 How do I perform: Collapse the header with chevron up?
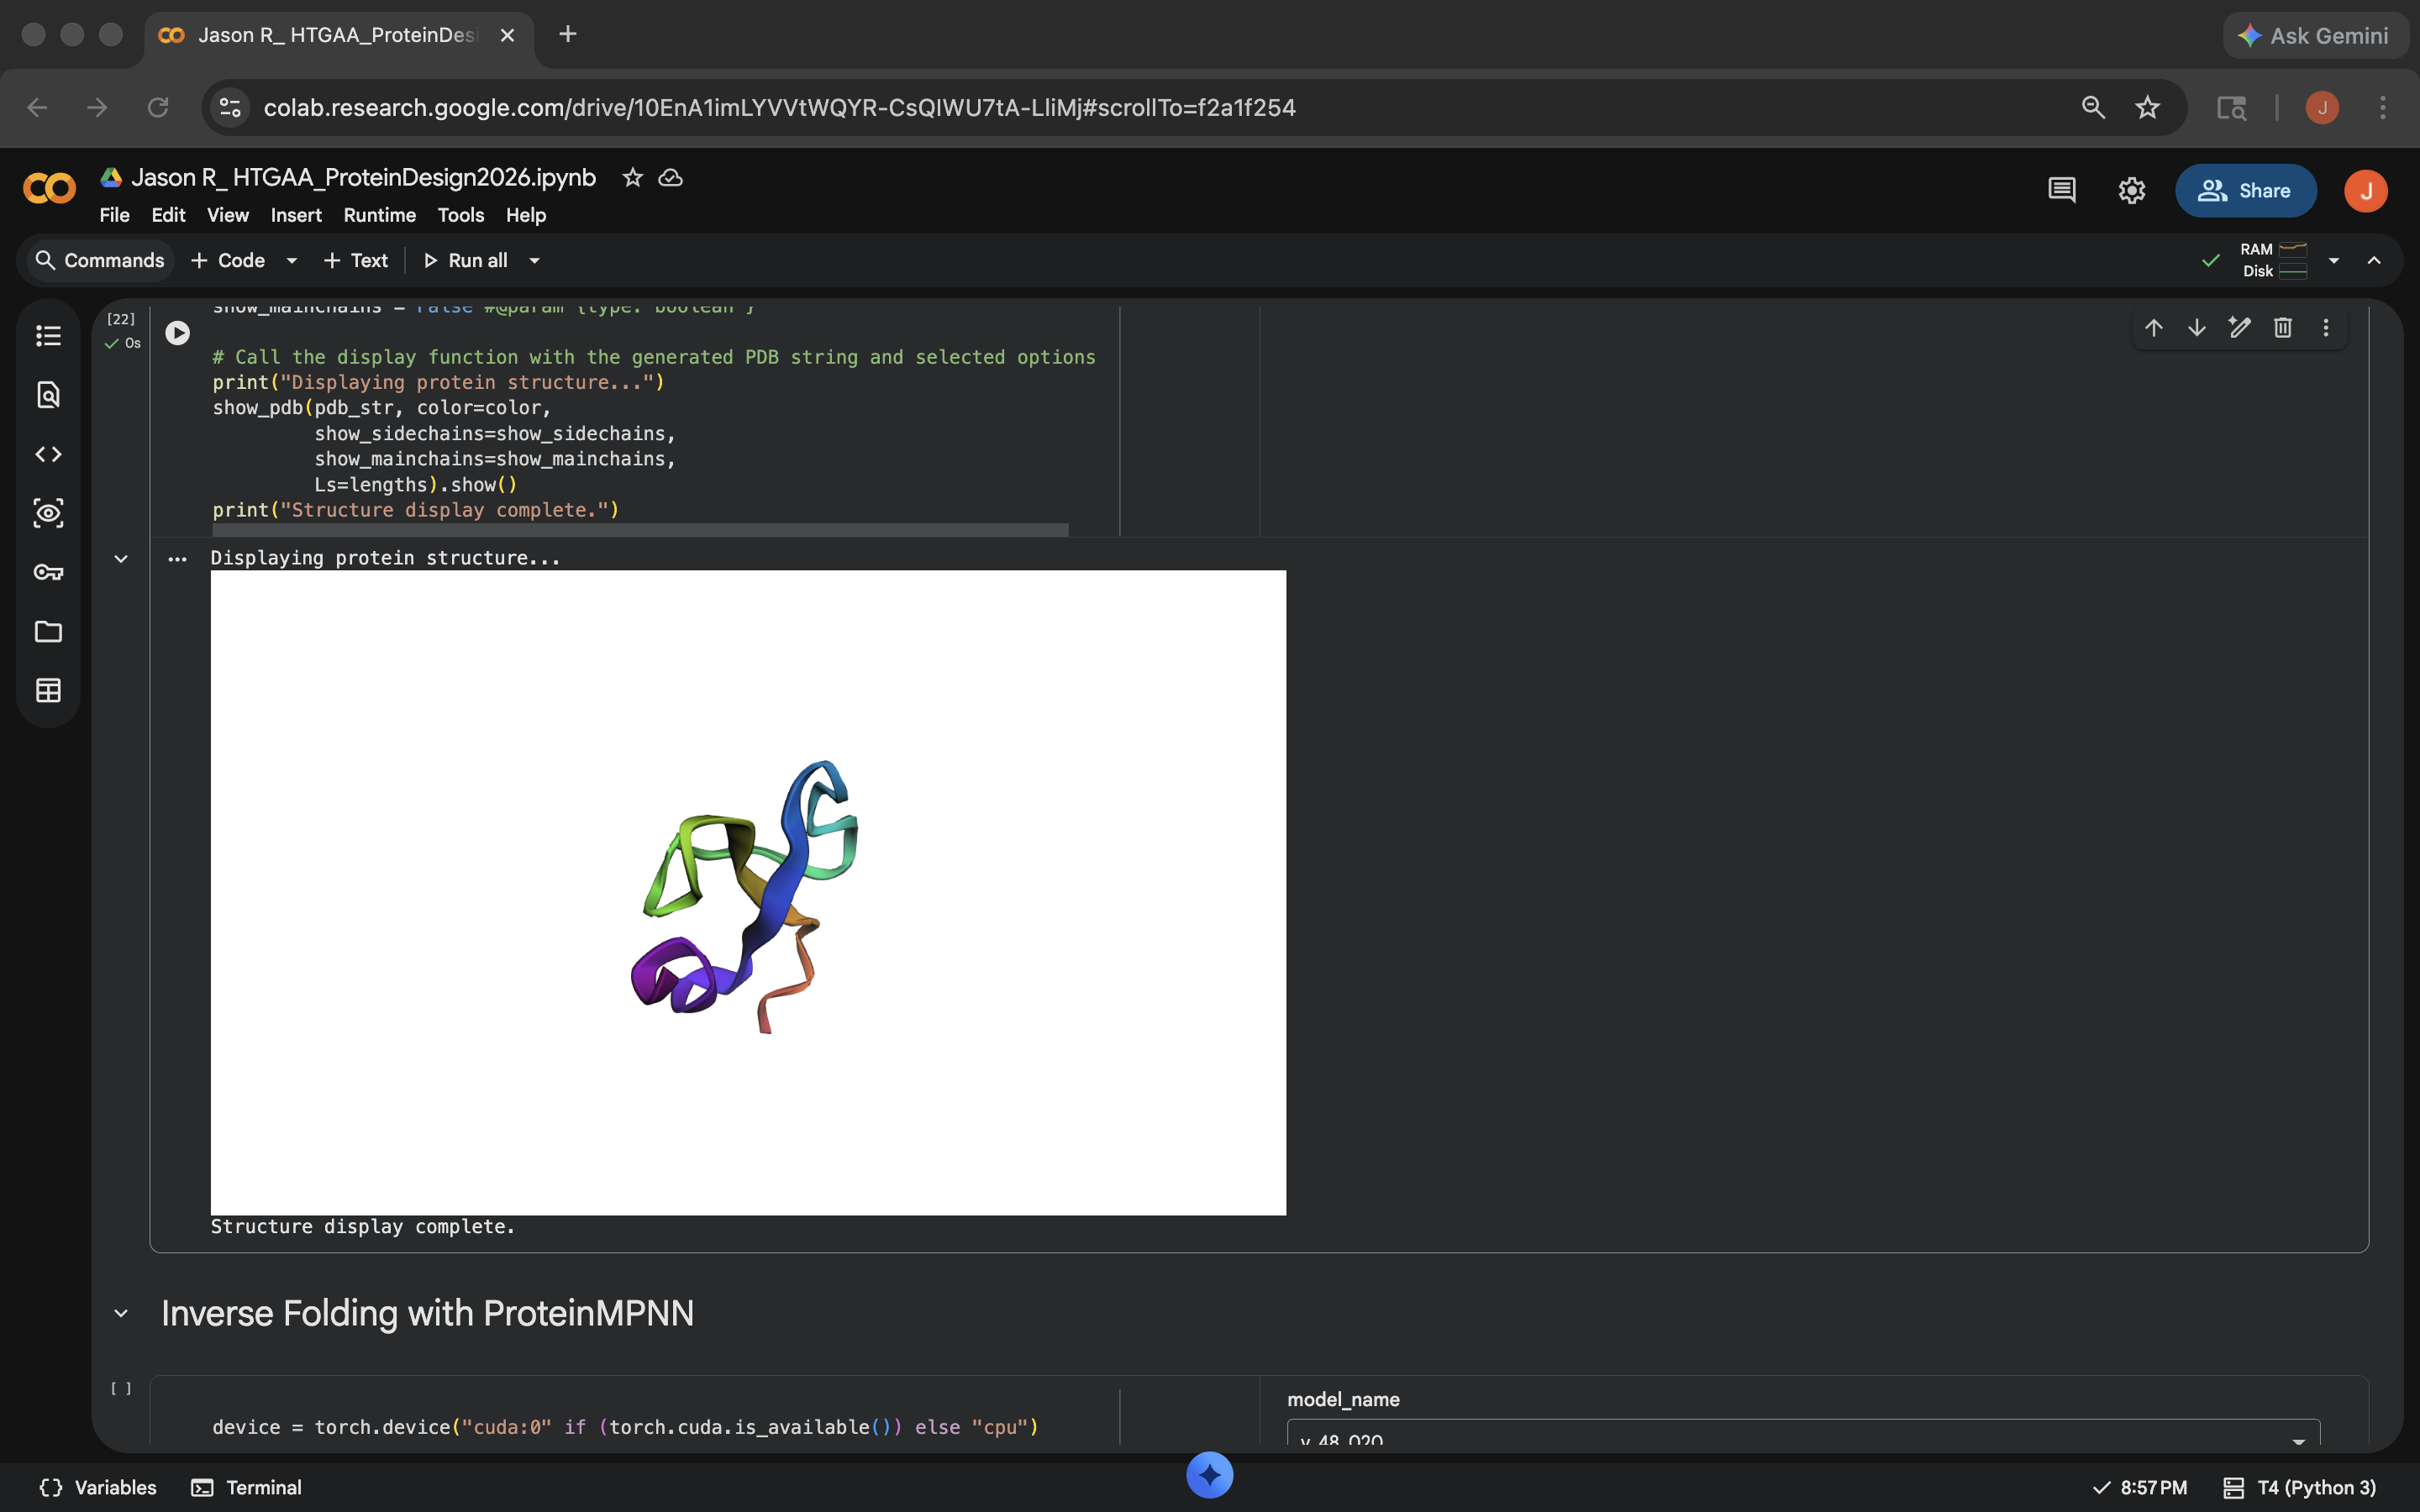click(x=2374, y=261)
